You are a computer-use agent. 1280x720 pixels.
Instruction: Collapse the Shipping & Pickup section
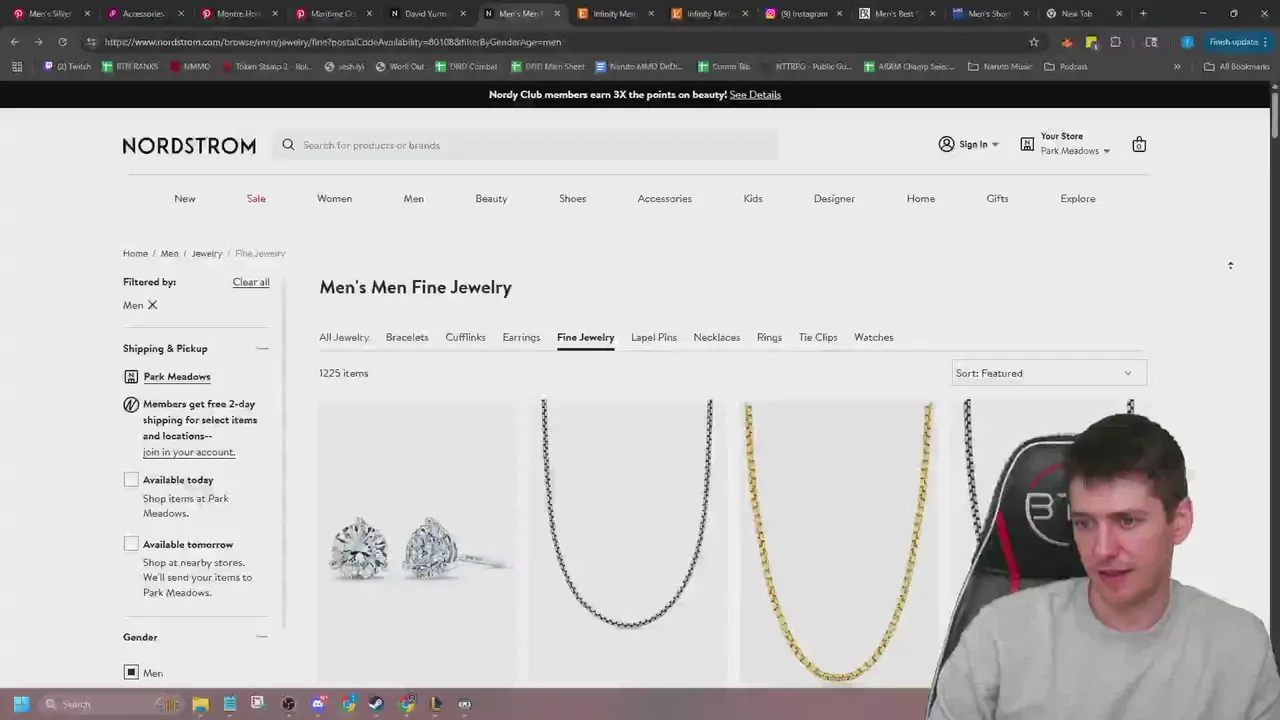(x=262, y=348)
